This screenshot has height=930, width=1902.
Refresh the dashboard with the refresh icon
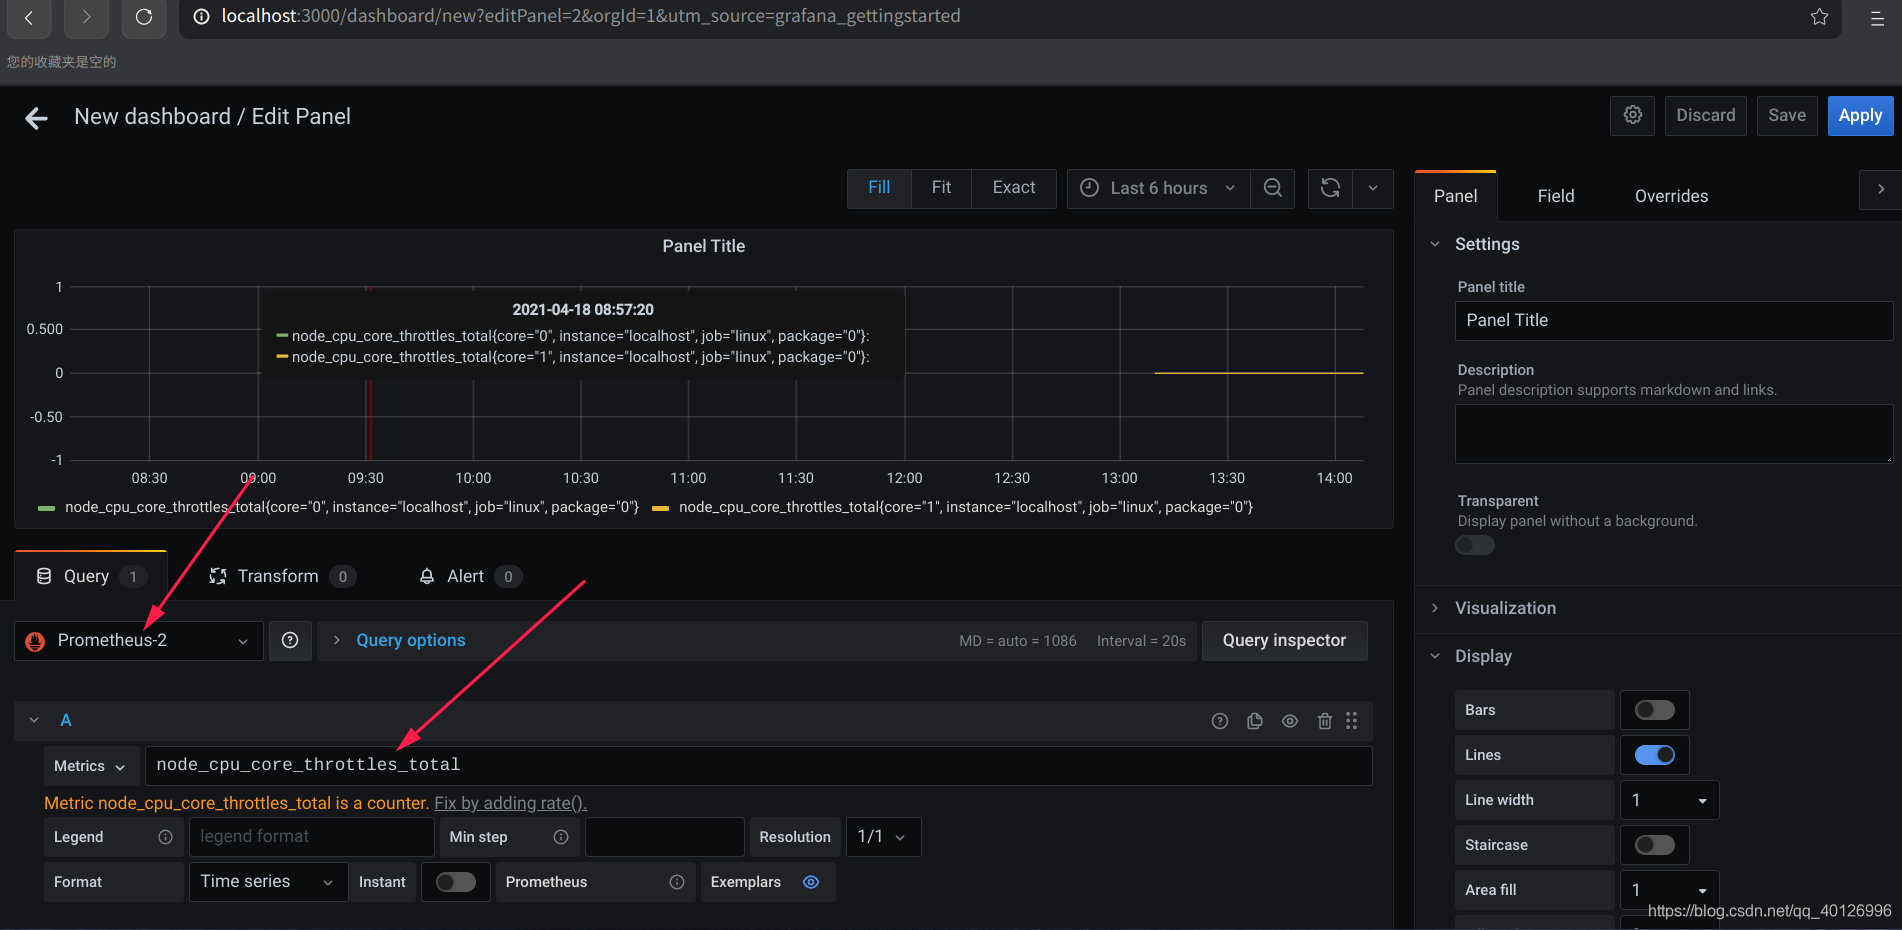[x=1330, y=188]
